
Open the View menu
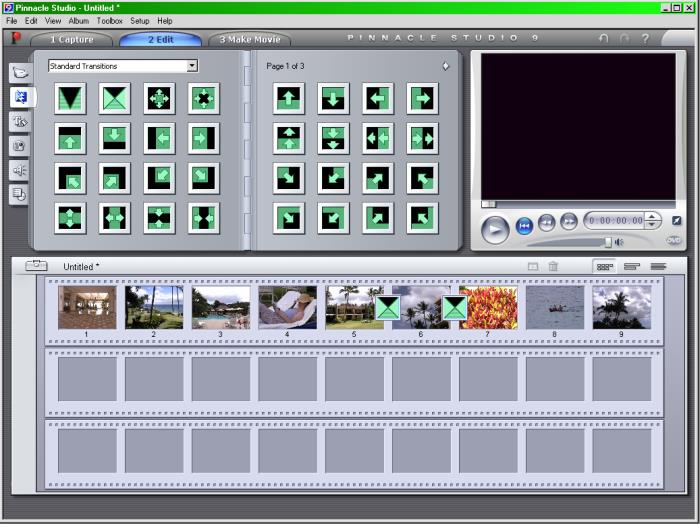53,21
